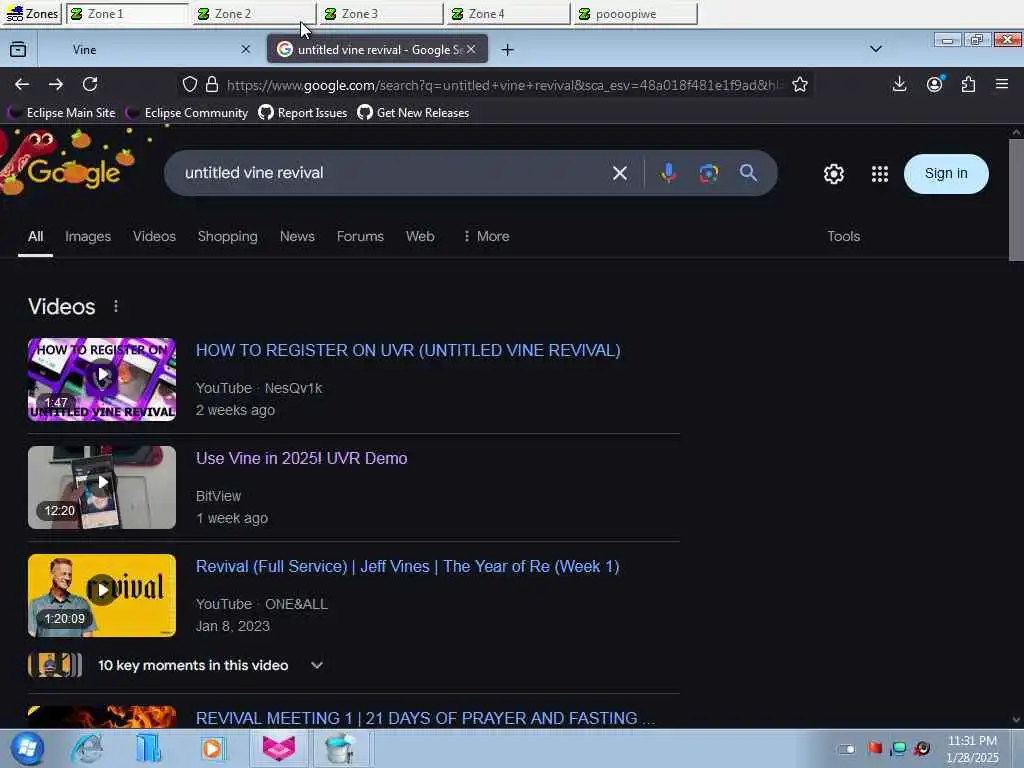Search by image with Lens icon
Image resolution: width=1024 pixels, height=768 pixels.
point(709,173)
